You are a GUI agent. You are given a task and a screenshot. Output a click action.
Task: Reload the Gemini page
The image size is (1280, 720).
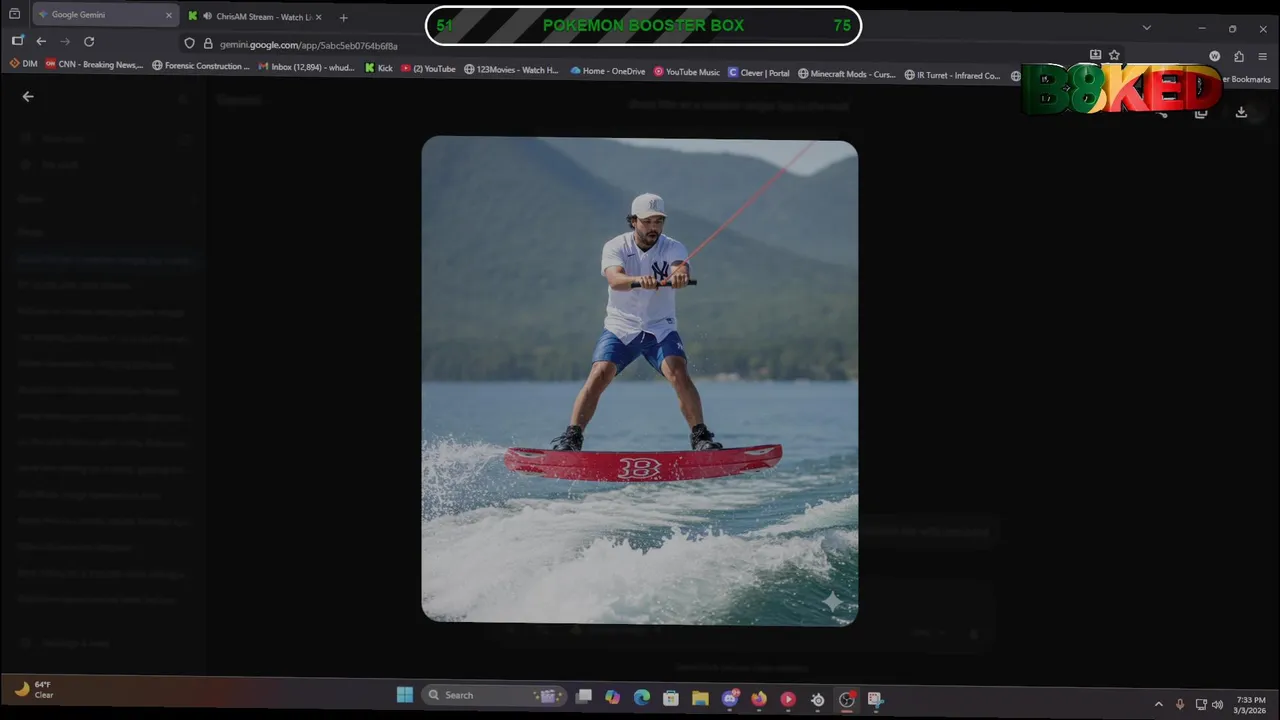point(89,41)
